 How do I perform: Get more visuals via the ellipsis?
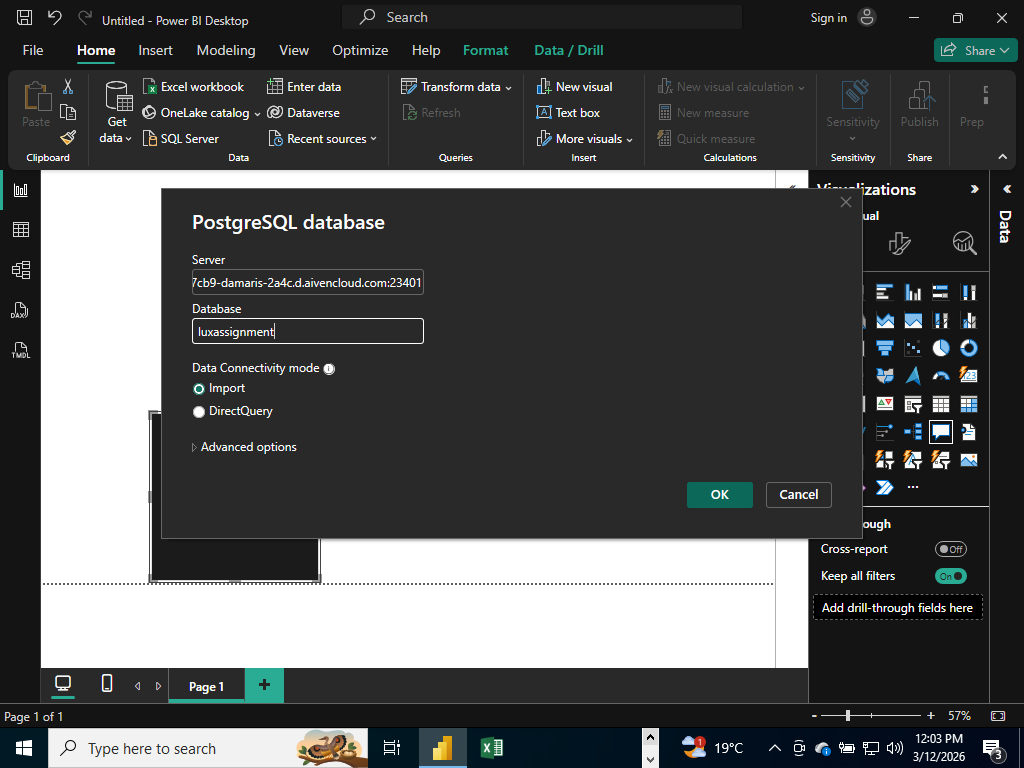(x=913, y=487)
